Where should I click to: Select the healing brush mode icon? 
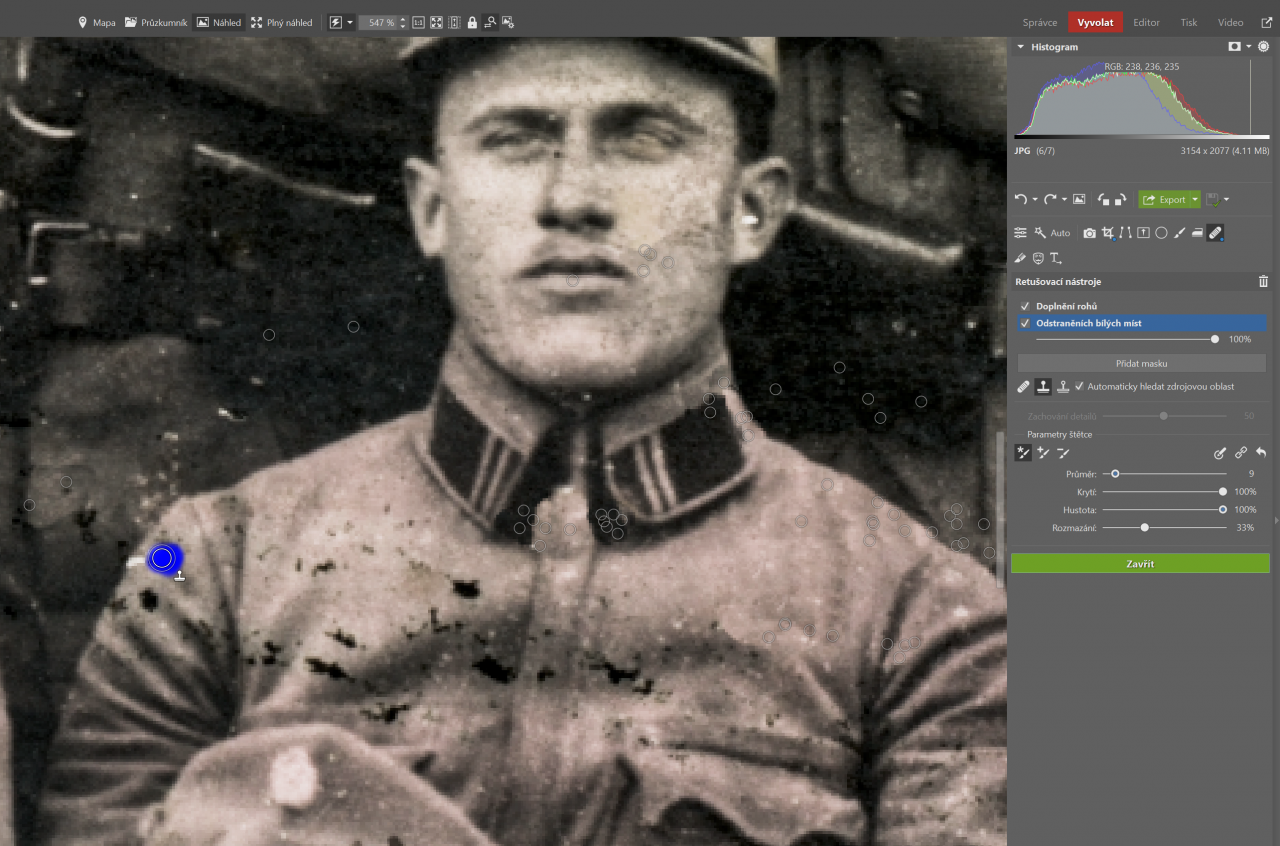pyautogui.click(x=1022, y=386)
